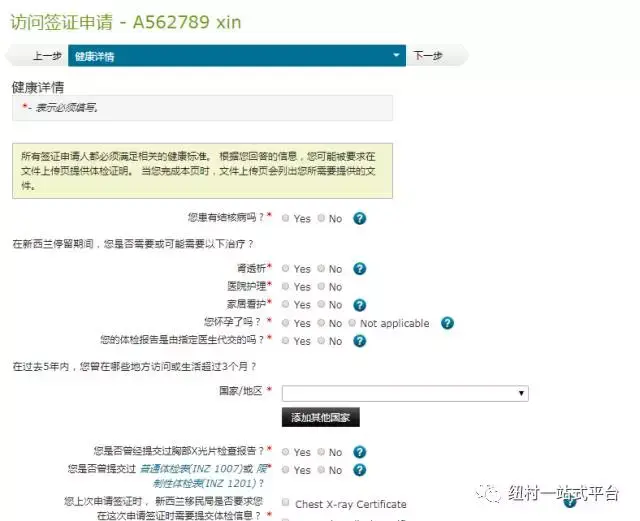Select Yes for 医院护理
Image resolution: width=640 pixels, height=521 pixels.
pyautogui.click(x=286, y=286)
